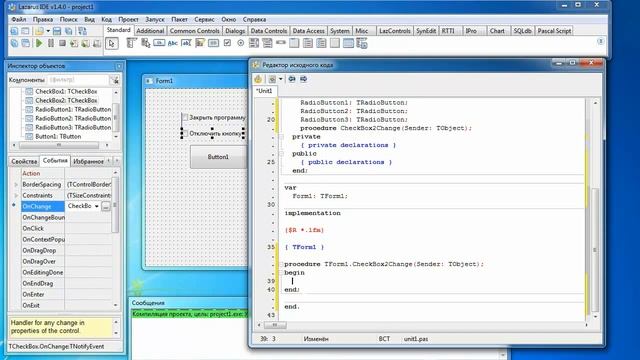Pick the TMemo component in the palette

click(x=200, y=43)
